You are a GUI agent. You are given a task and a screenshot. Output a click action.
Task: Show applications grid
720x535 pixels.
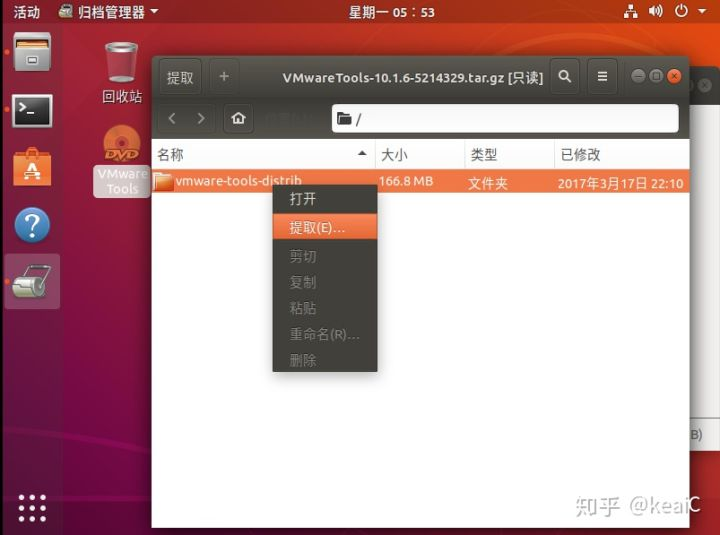point(32,508)
